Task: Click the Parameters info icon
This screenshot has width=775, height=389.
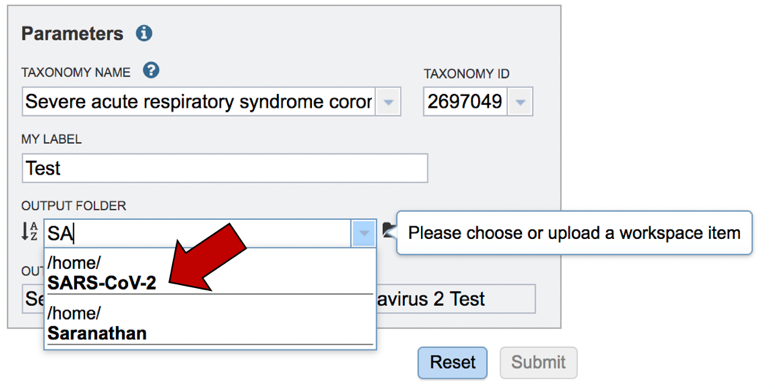Action: (144, 34)
